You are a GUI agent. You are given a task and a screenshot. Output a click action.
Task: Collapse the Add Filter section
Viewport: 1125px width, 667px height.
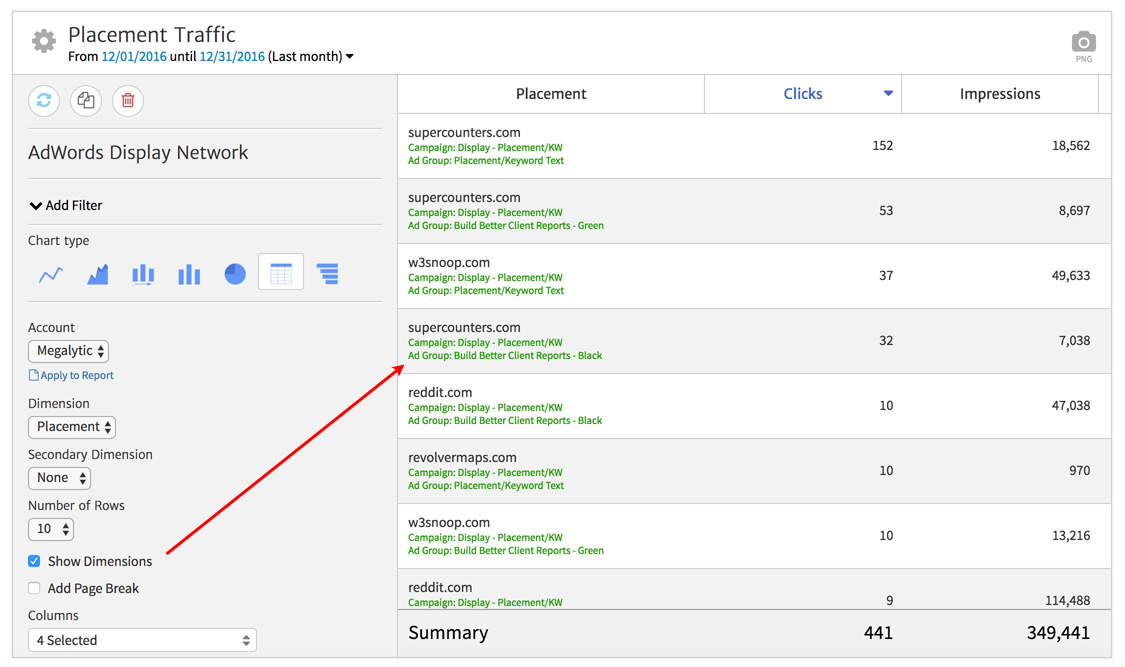pos(65,205)
